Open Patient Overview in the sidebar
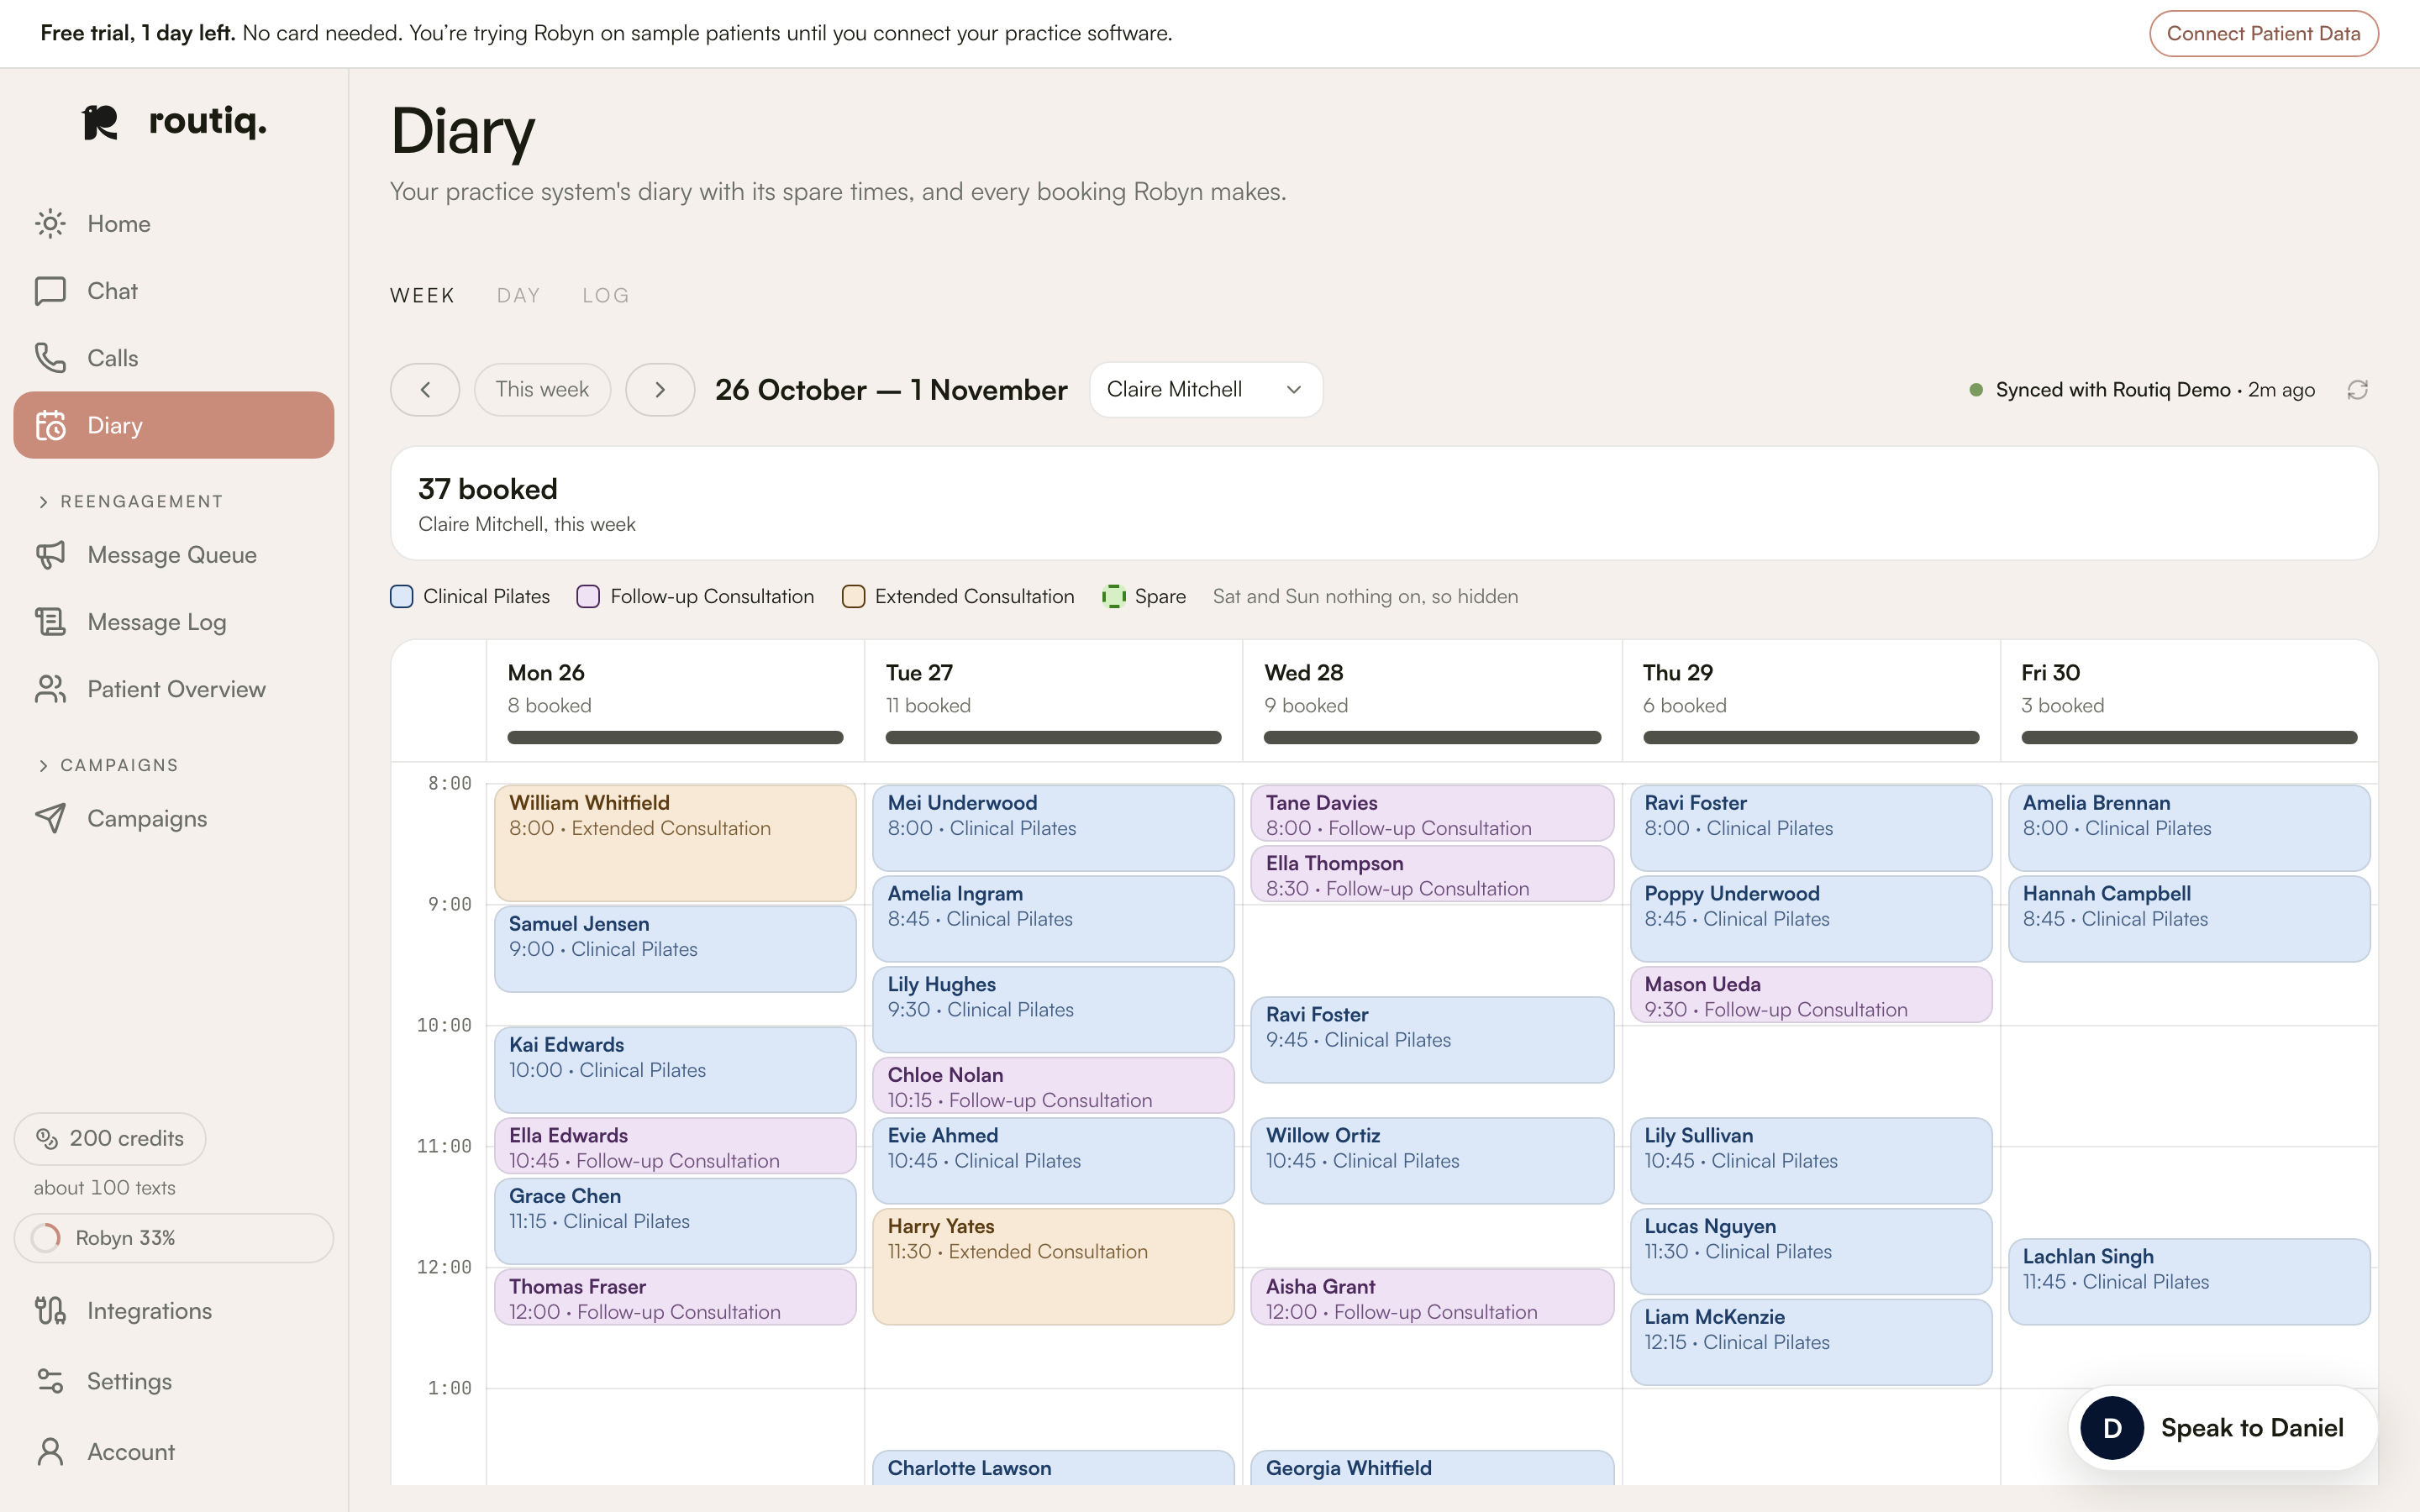2420x1512 pixels. coord(174,689)
